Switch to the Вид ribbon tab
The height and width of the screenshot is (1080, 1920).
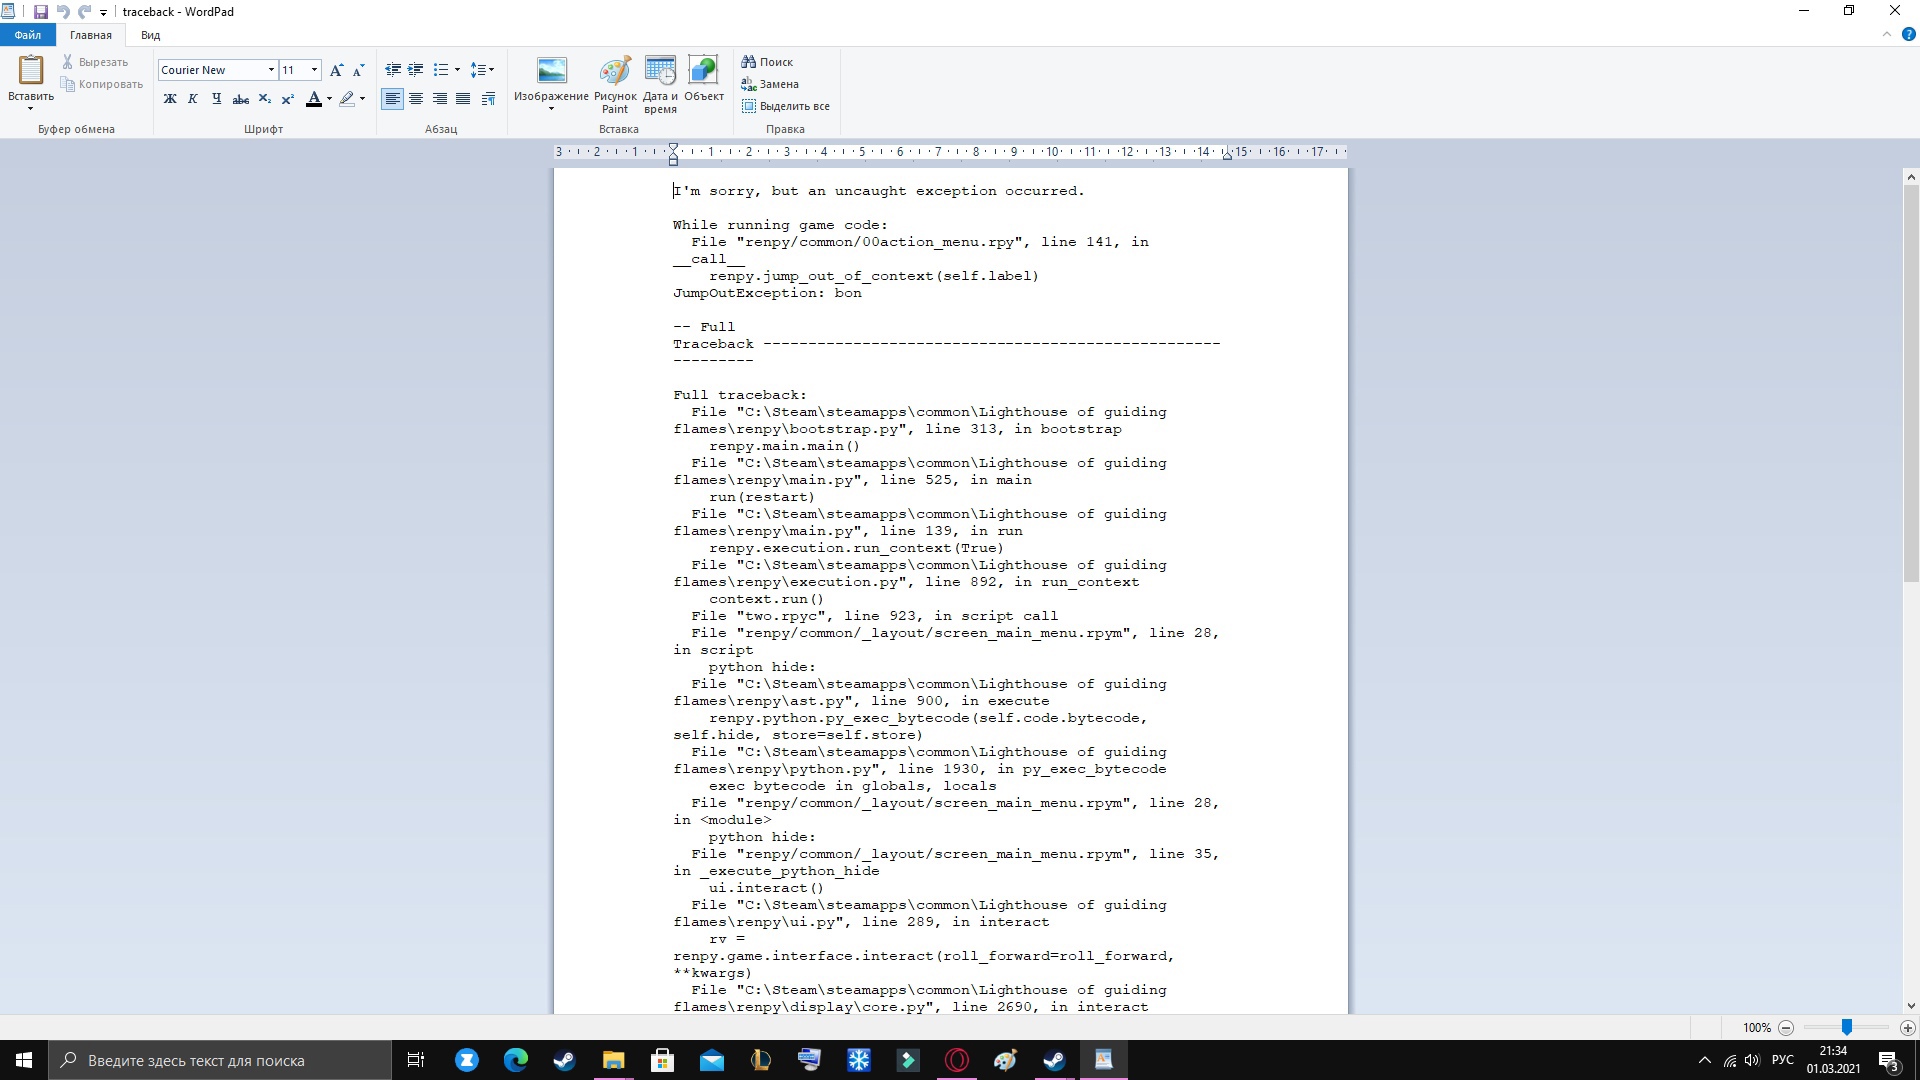[x=150, y=35]
